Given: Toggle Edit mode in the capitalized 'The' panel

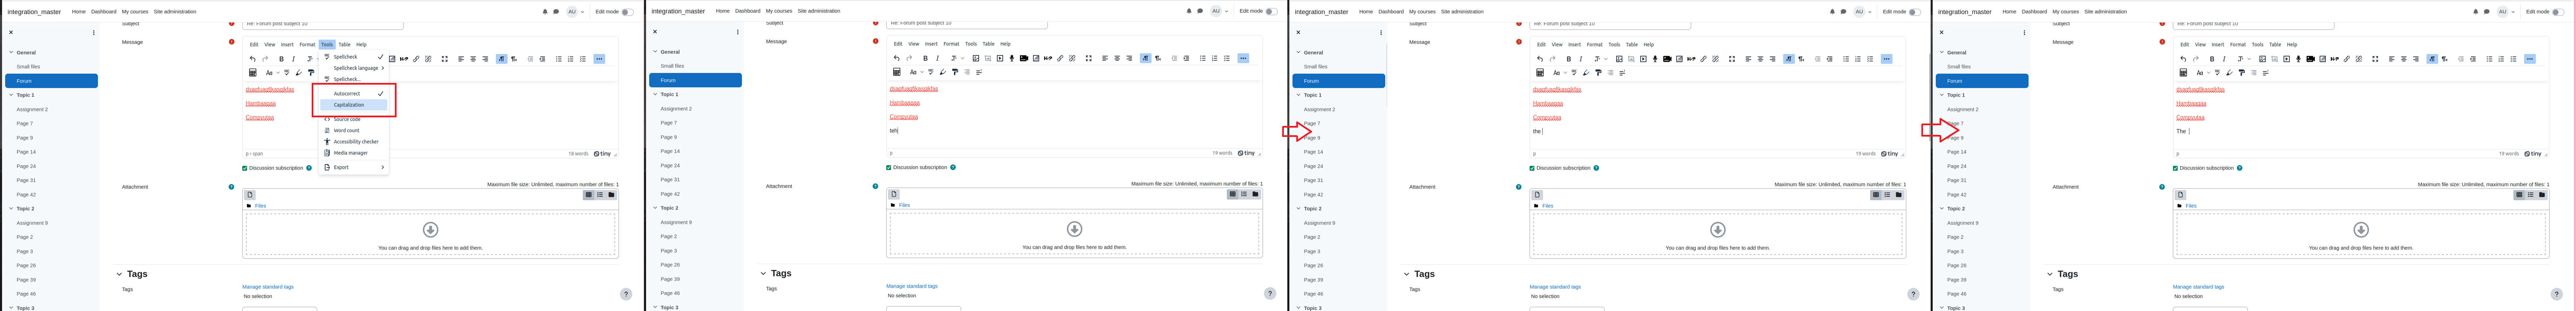Looking at the screenshot, I should pyautogui.click(x=2558, y=12).
